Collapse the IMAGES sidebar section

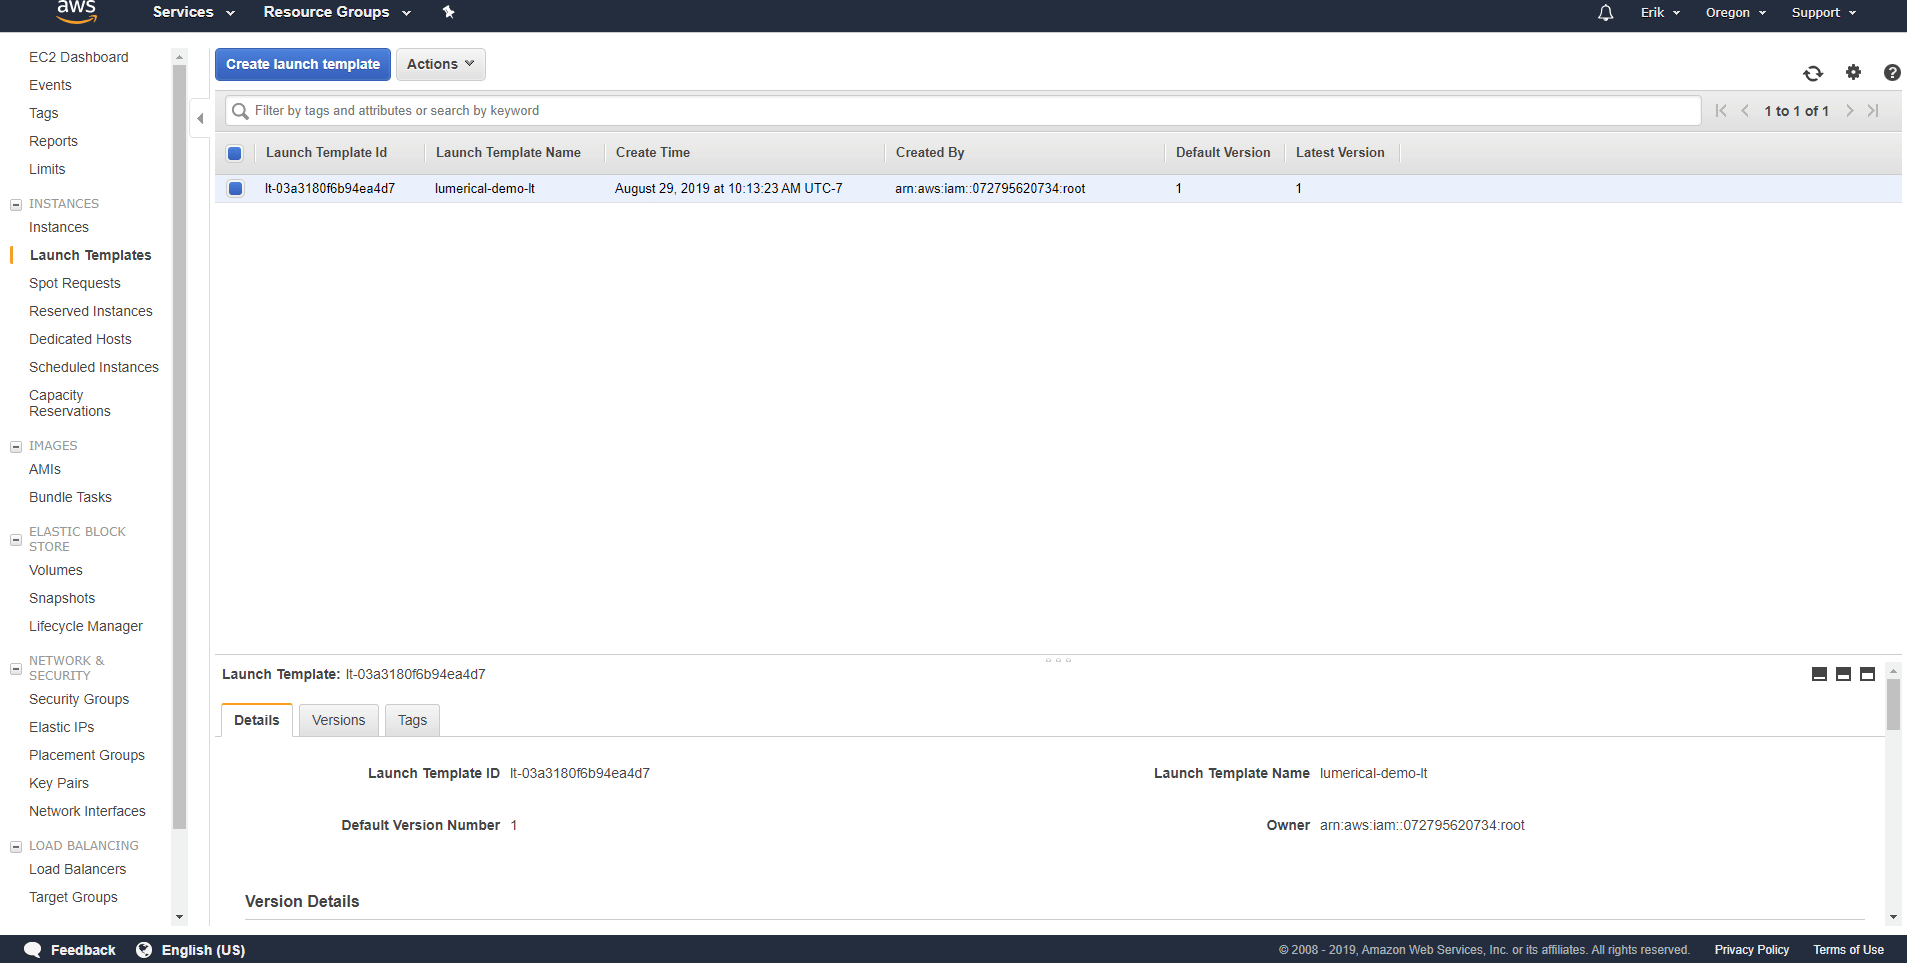coord(16,446)
